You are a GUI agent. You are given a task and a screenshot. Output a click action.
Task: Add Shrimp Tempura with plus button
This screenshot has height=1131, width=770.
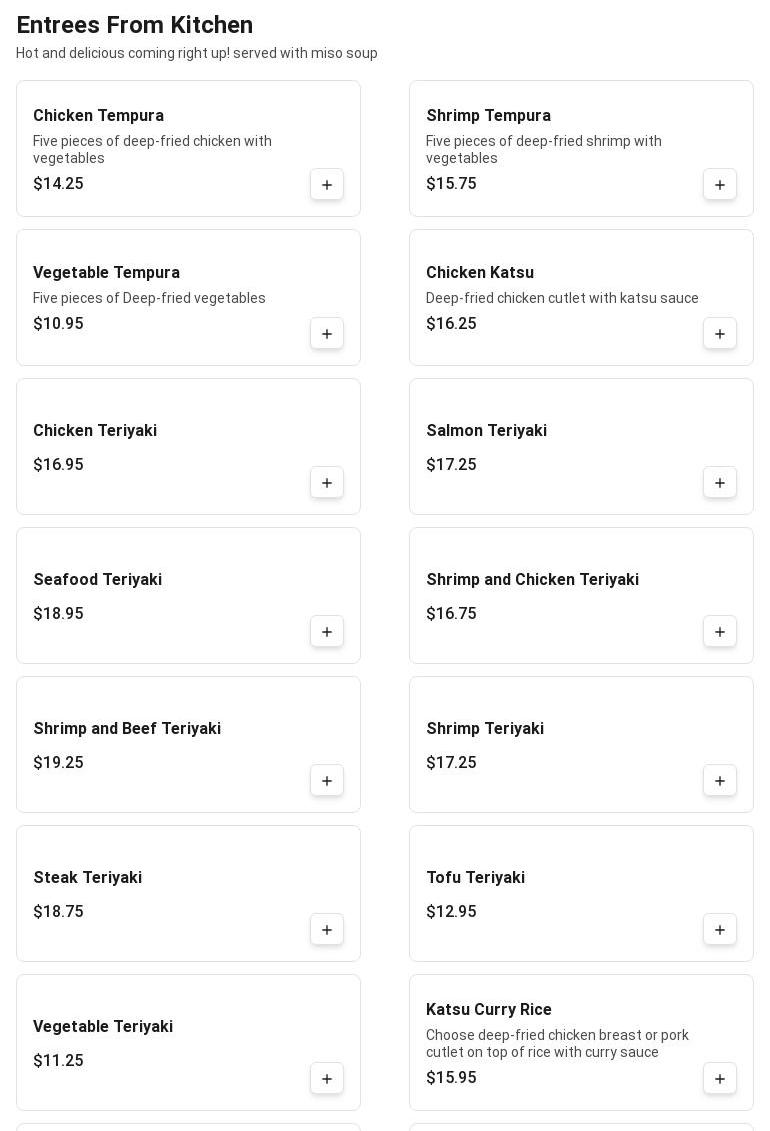720,185
